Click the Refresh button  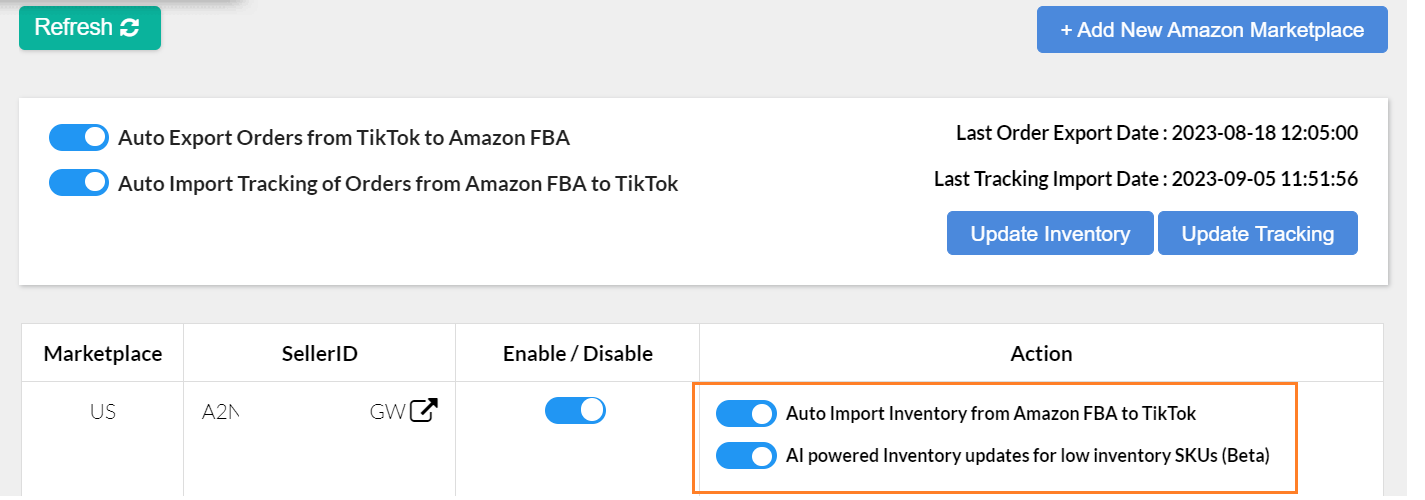pos(89,28)
